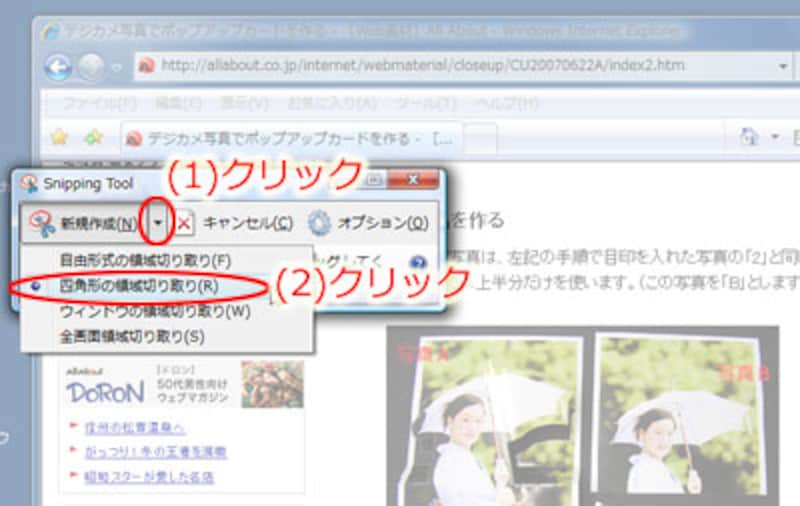Viewport: 800px width, 506px height.
Task: Open the ヘルプ(H) menu
Action: tap(506, 104)
